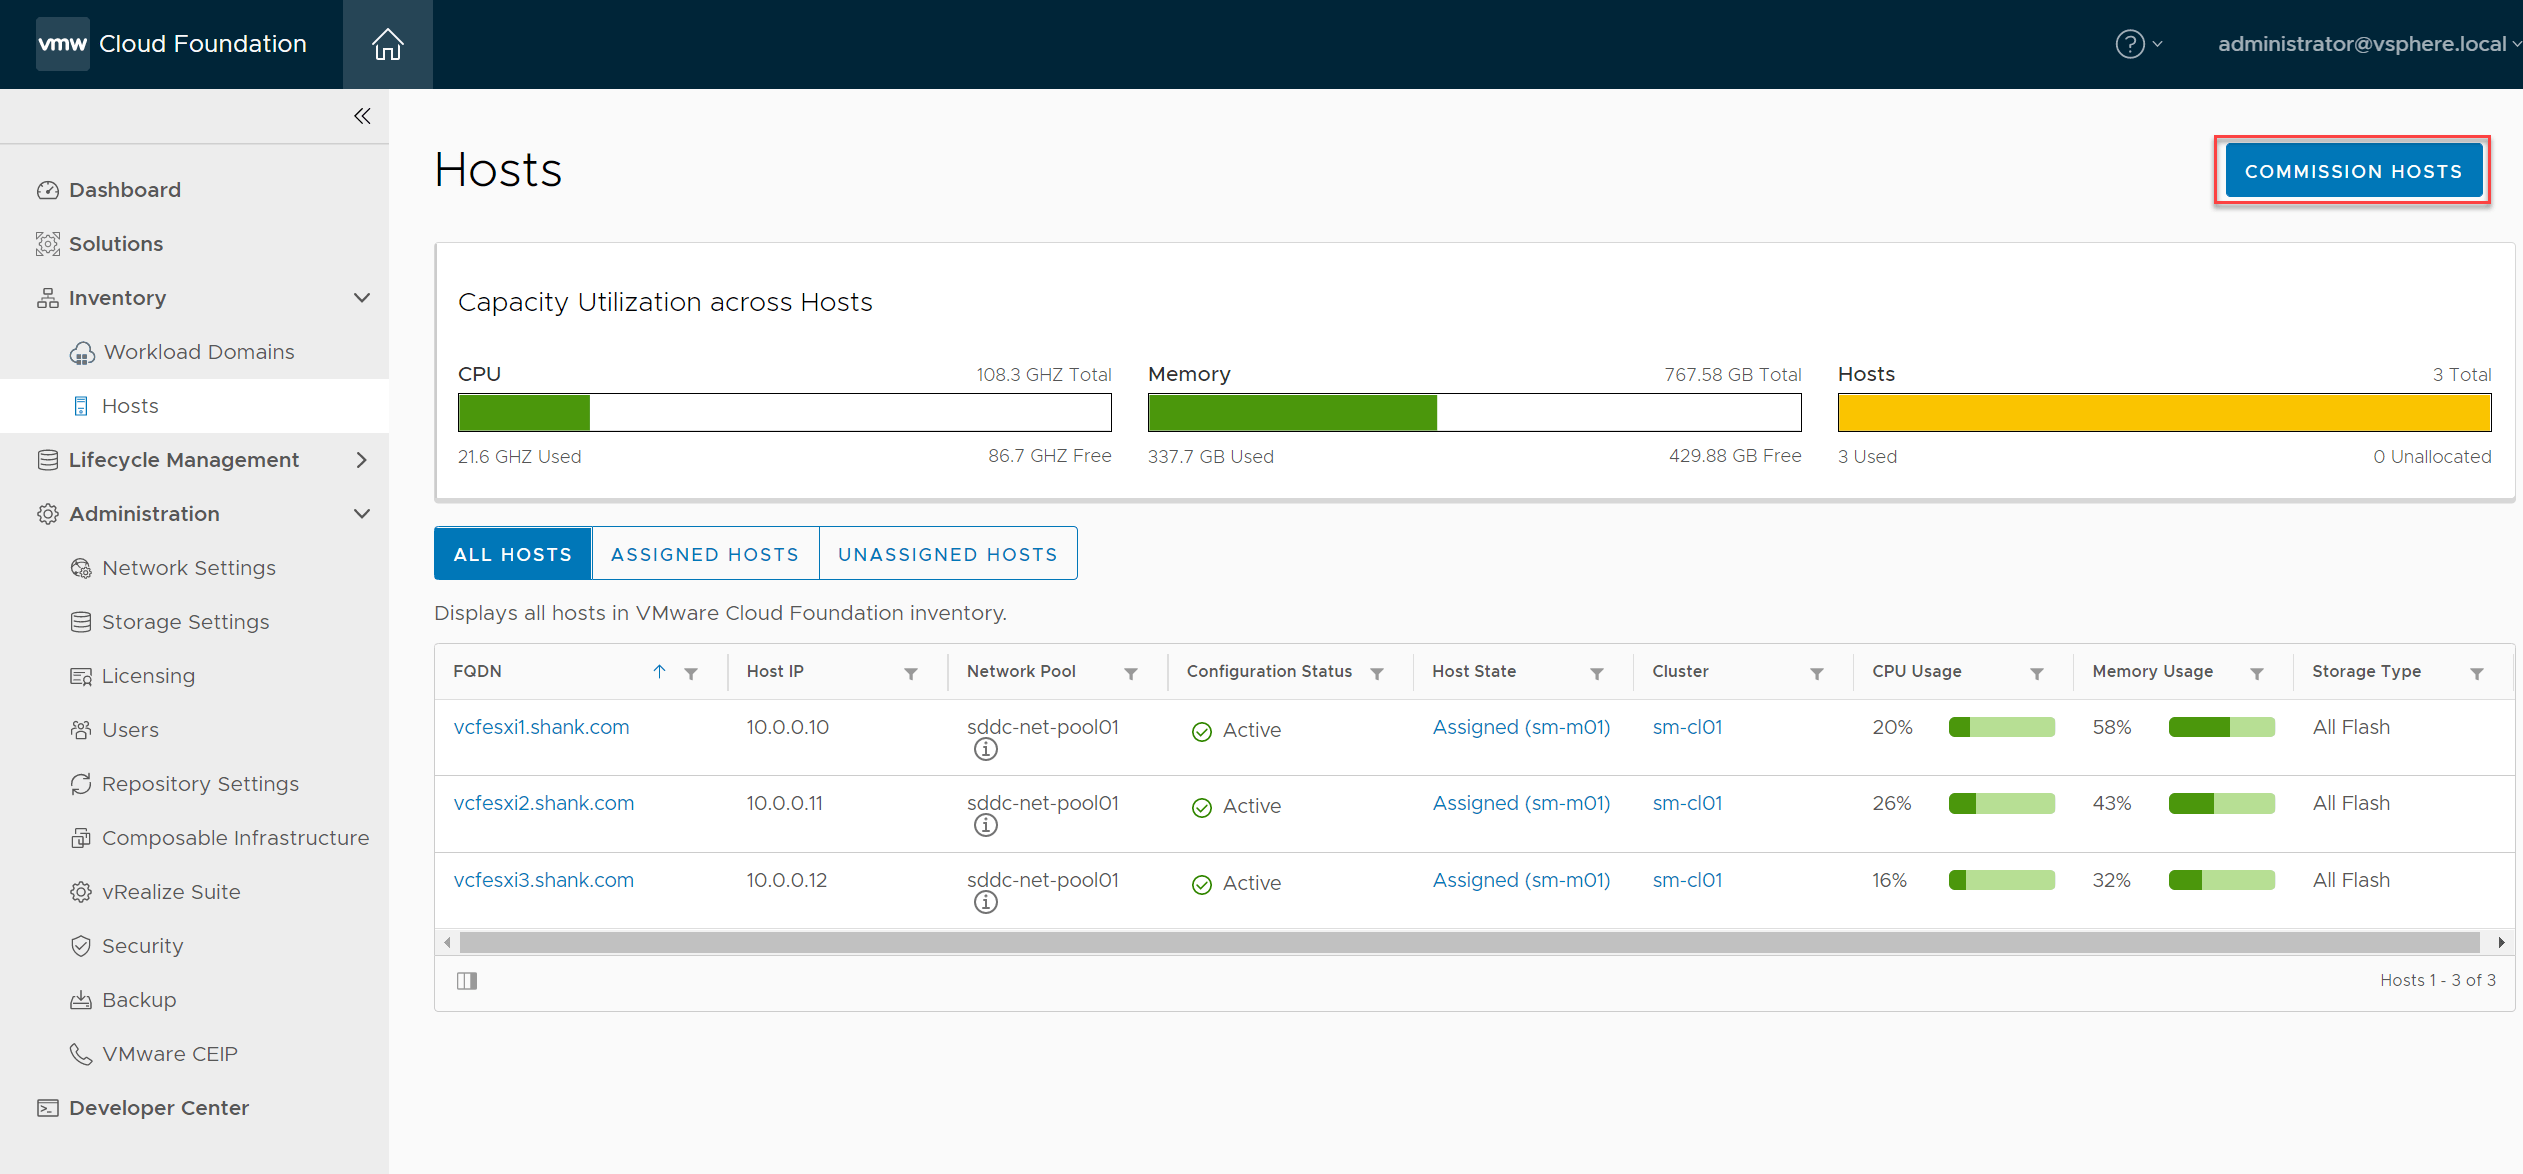The width and height of the screenshot is (2523, 1174).
Task: Open administrator@vsphere.local user dropdown
Action: (2368, 44)
